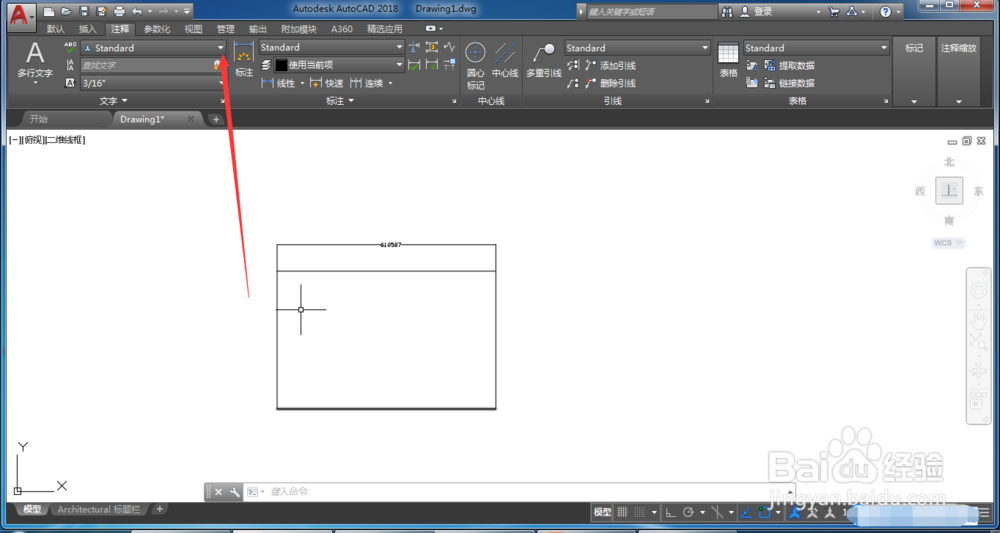Image resolution: width=1000 pixels, height=533 pixels.
Task: Expand the Text (文字) panel
Action: 114,101
